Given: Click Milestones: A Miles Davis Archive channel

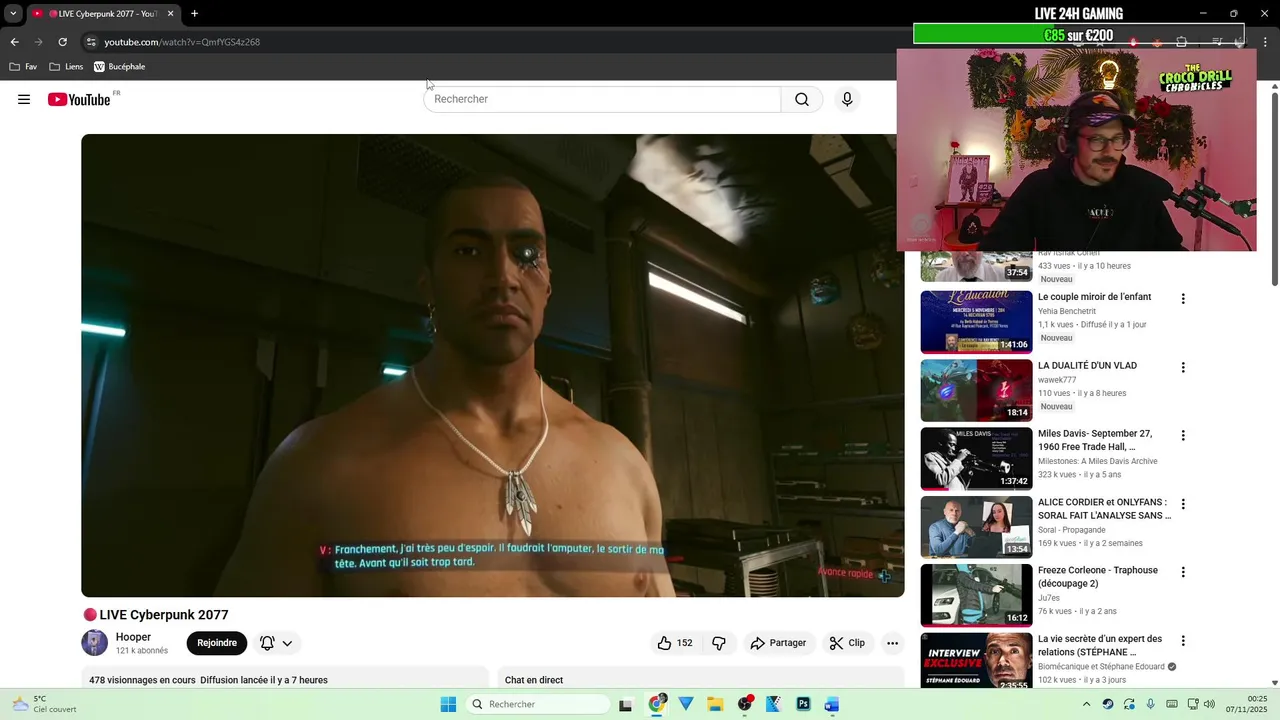Looking at the screenshot, I should (1098, 461).
